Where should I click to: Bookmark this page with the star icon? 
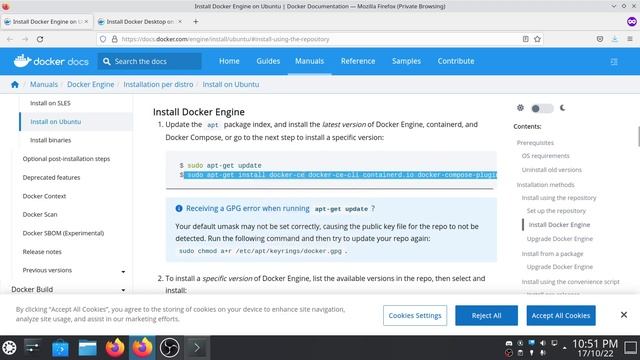538,39
